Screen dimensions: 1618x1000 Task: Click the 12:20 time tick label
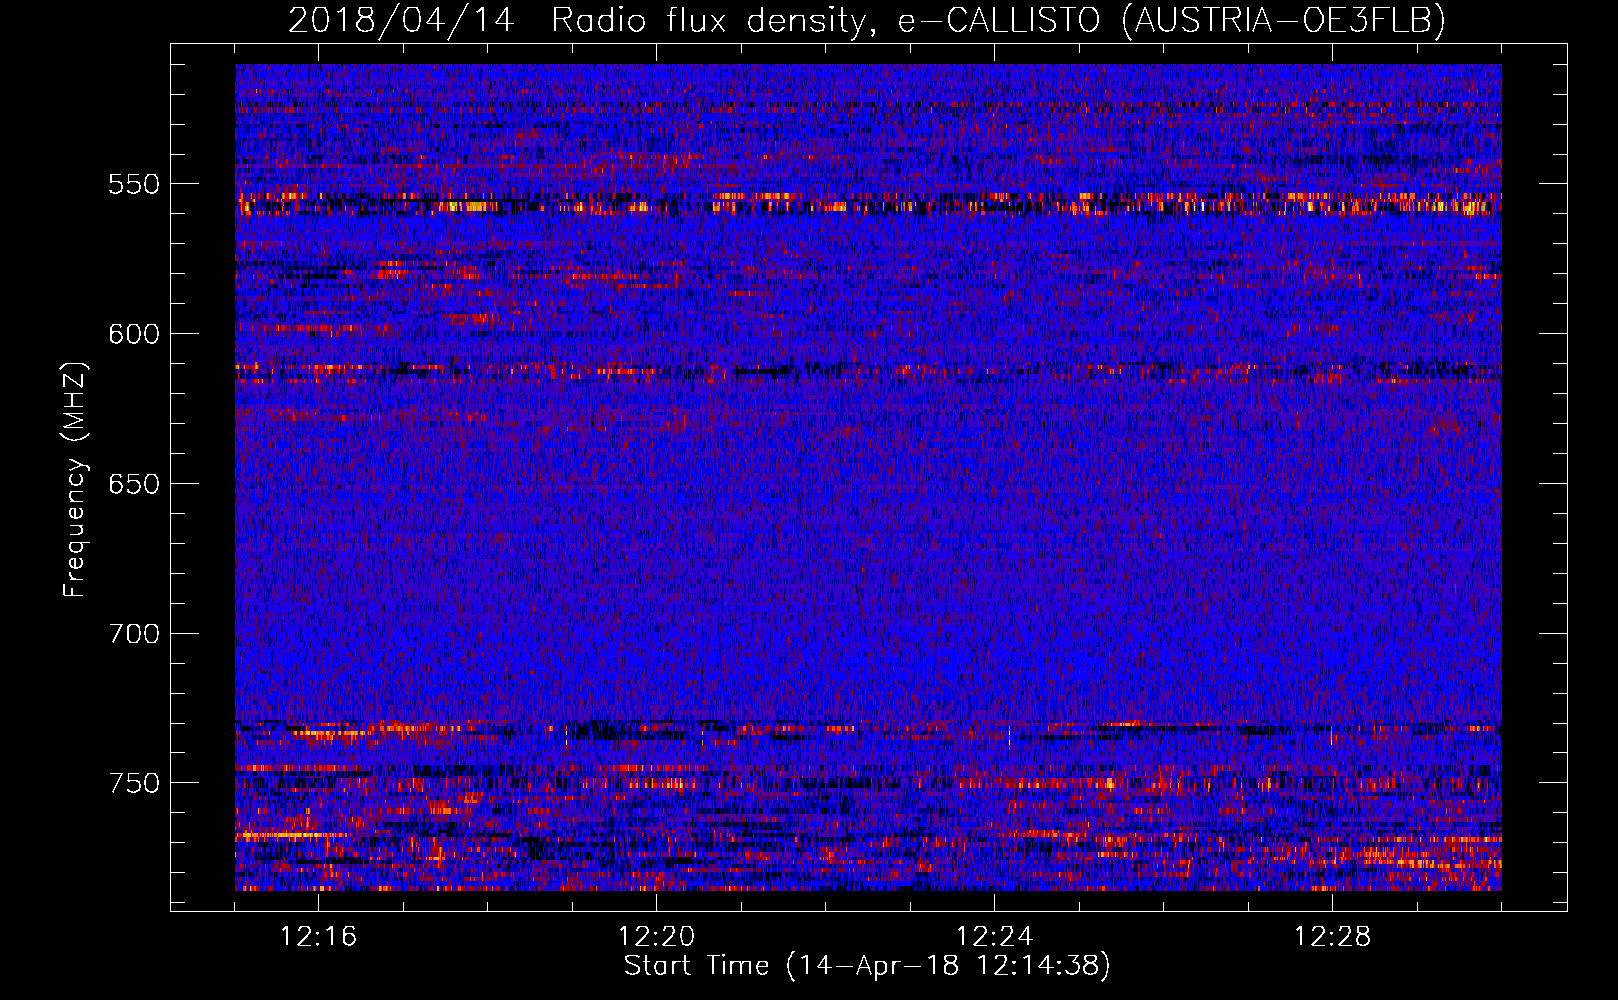click(x=656, y=937)
